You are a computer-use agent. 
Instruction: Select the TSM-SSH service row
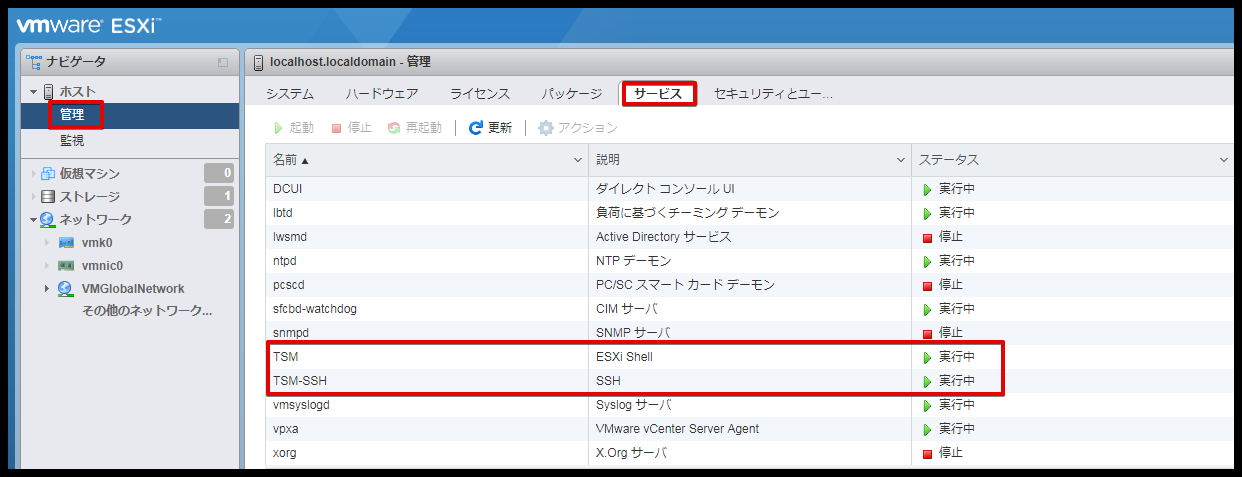click(x=749, y=381)
